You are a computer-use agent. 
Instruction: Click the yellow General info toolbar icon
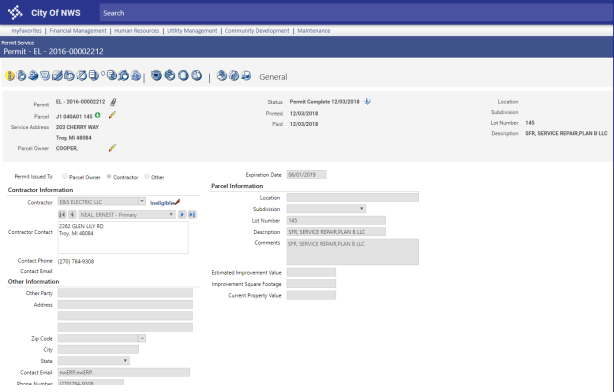[10, 76]
